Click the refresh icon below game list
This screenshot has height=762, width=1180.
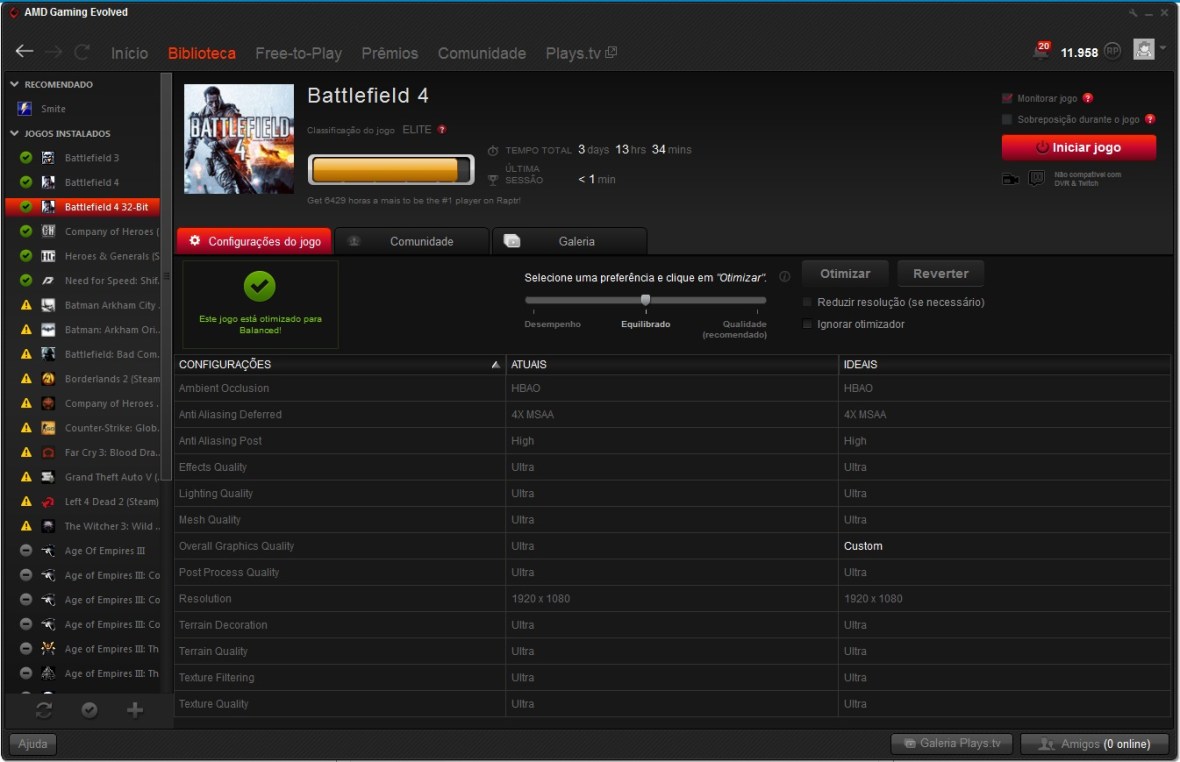44,709
